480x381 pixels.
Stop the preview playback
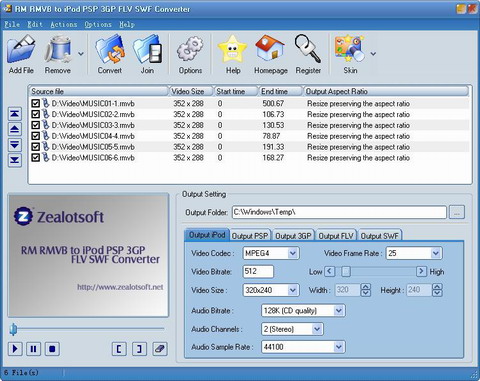click(x=52, y=349)
